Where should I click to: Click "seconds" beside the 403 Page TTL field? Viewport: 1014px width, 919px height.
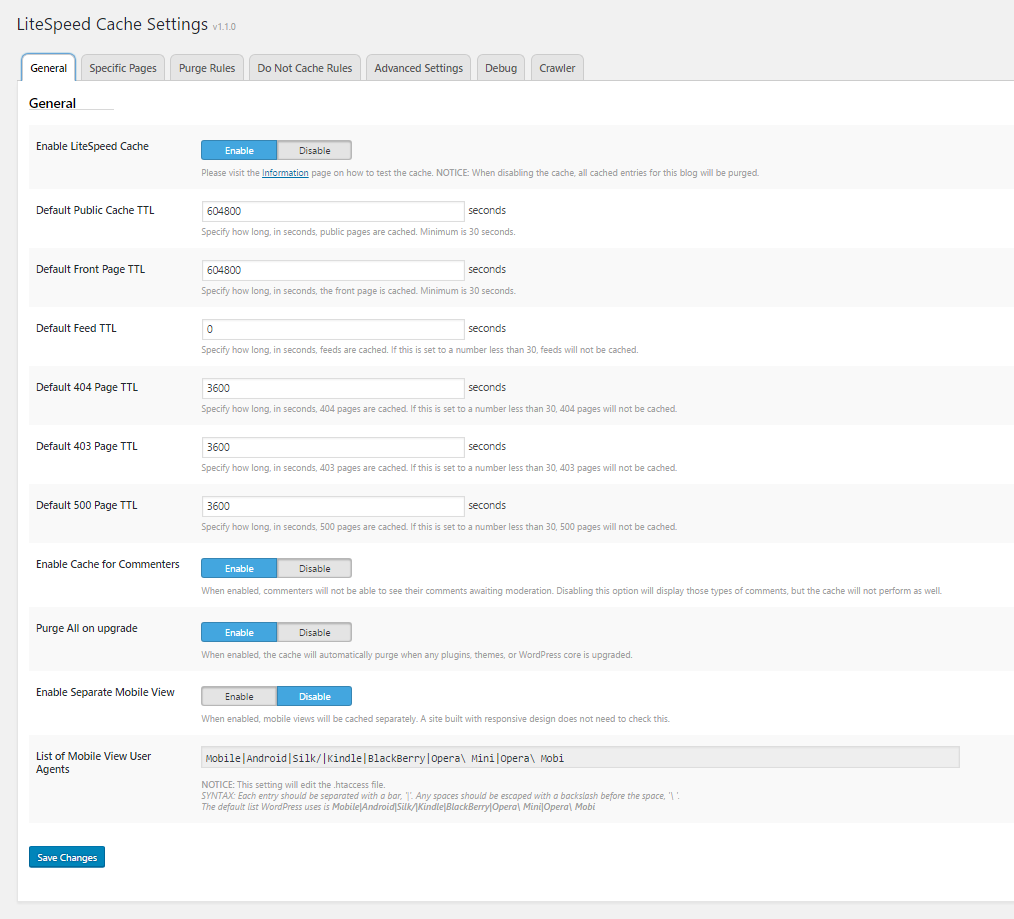pos(487,446)
